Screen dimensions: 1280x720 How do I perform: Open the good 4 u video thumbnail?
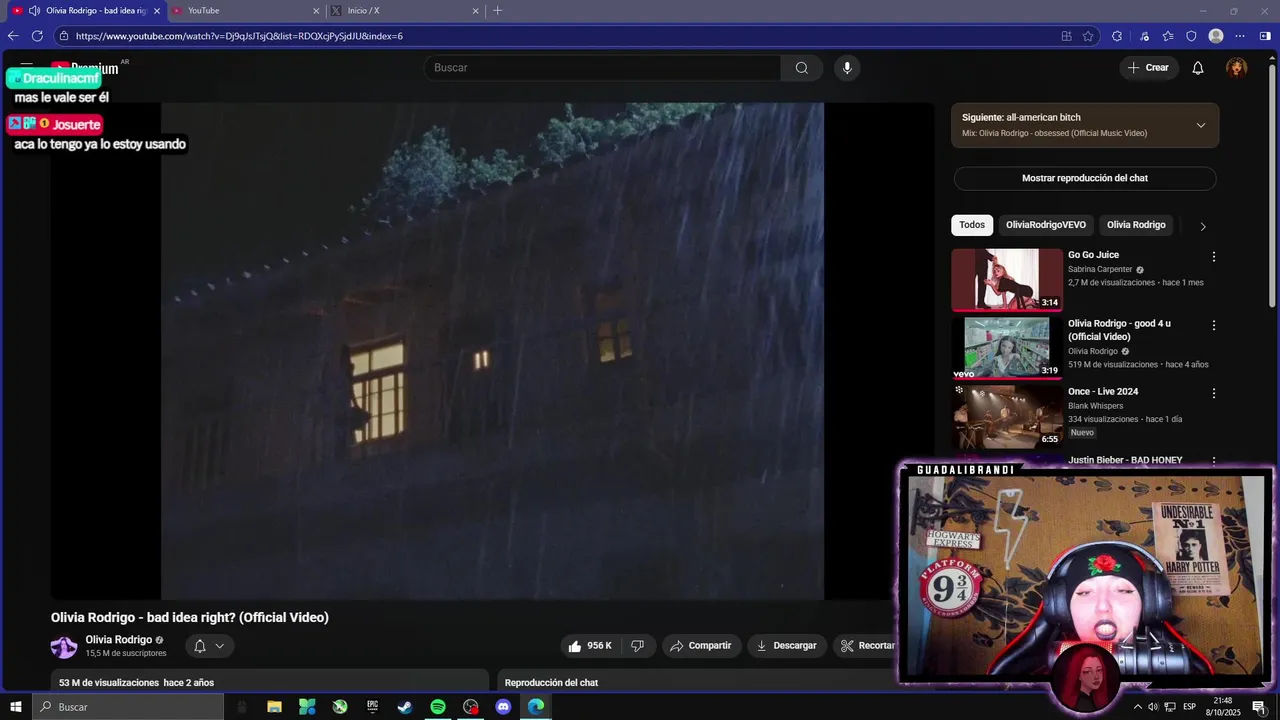tap(1007, 348)
